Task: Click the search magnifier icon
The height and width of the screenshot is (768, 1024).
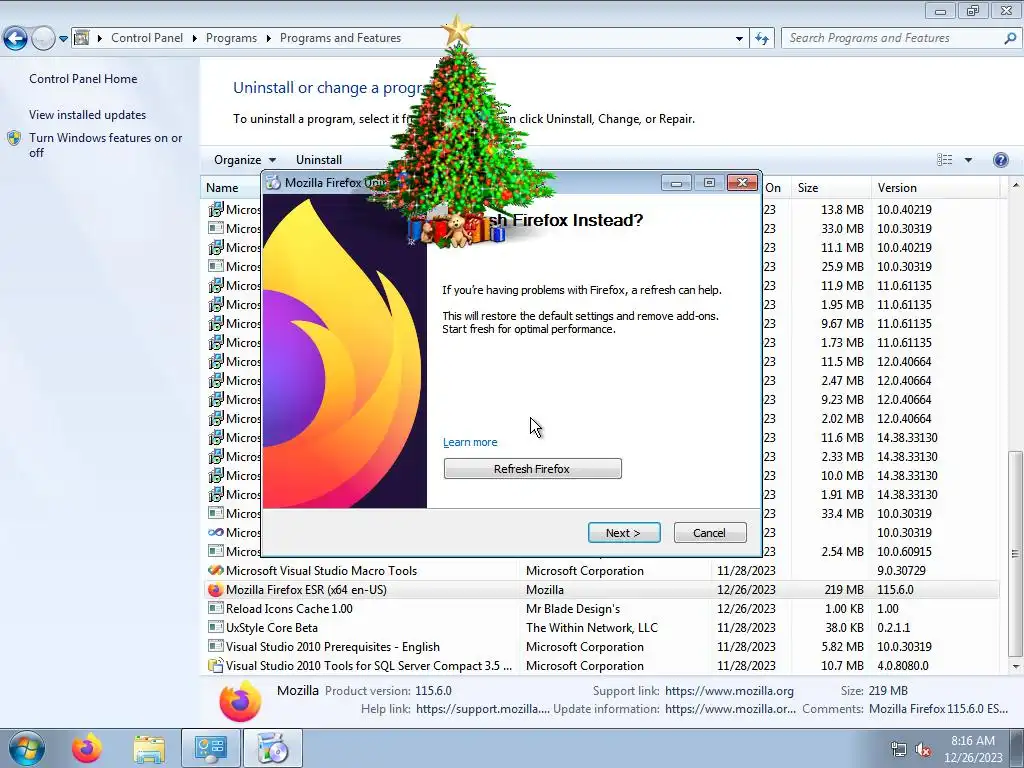Action: pos(1010,38)
